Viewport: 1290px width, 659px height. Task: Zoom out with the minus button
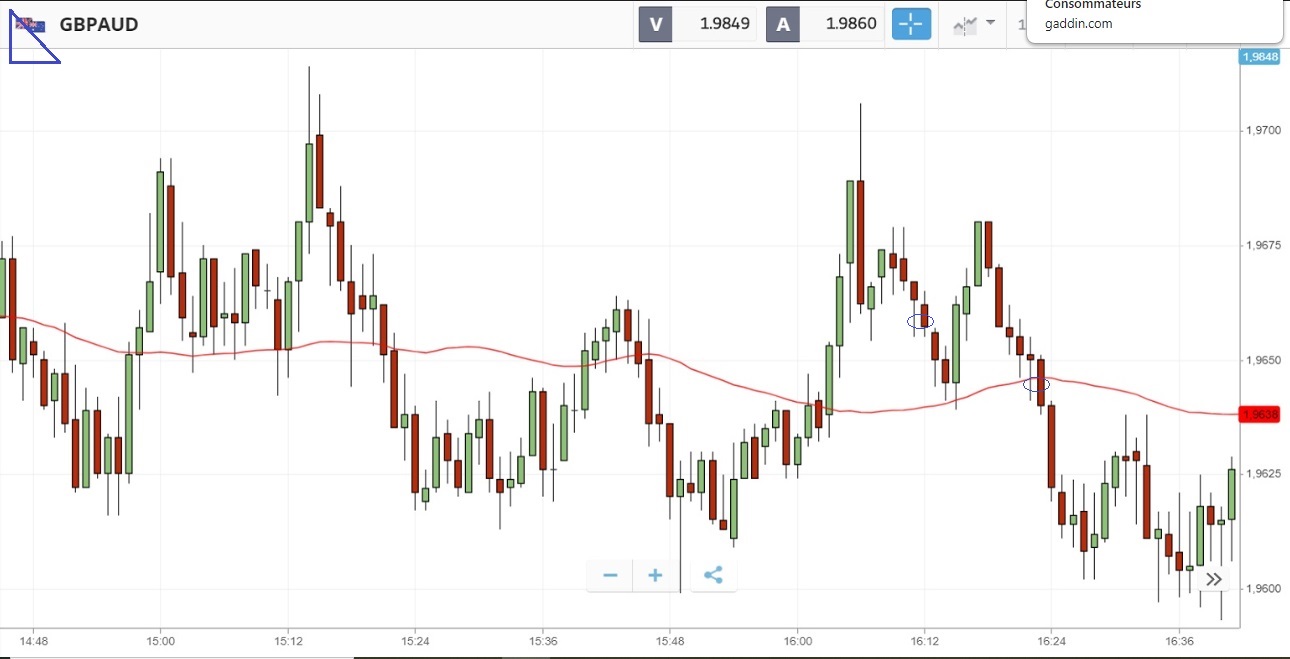(x=610, y=575)
